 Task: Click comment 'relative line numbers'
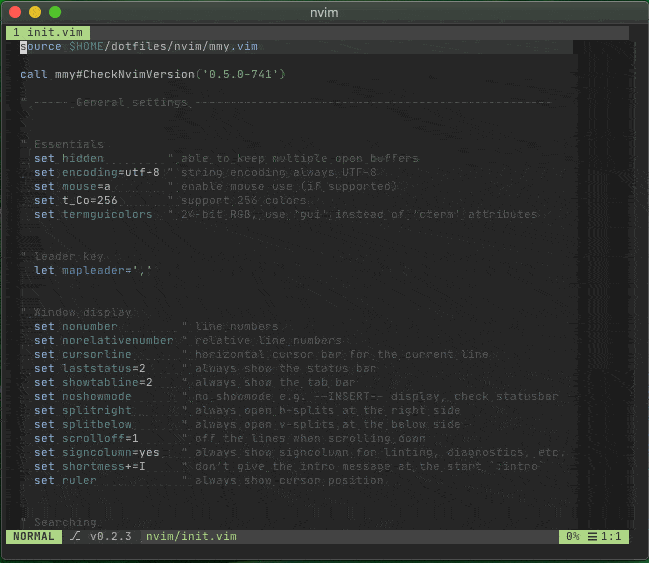click(268, 341)
